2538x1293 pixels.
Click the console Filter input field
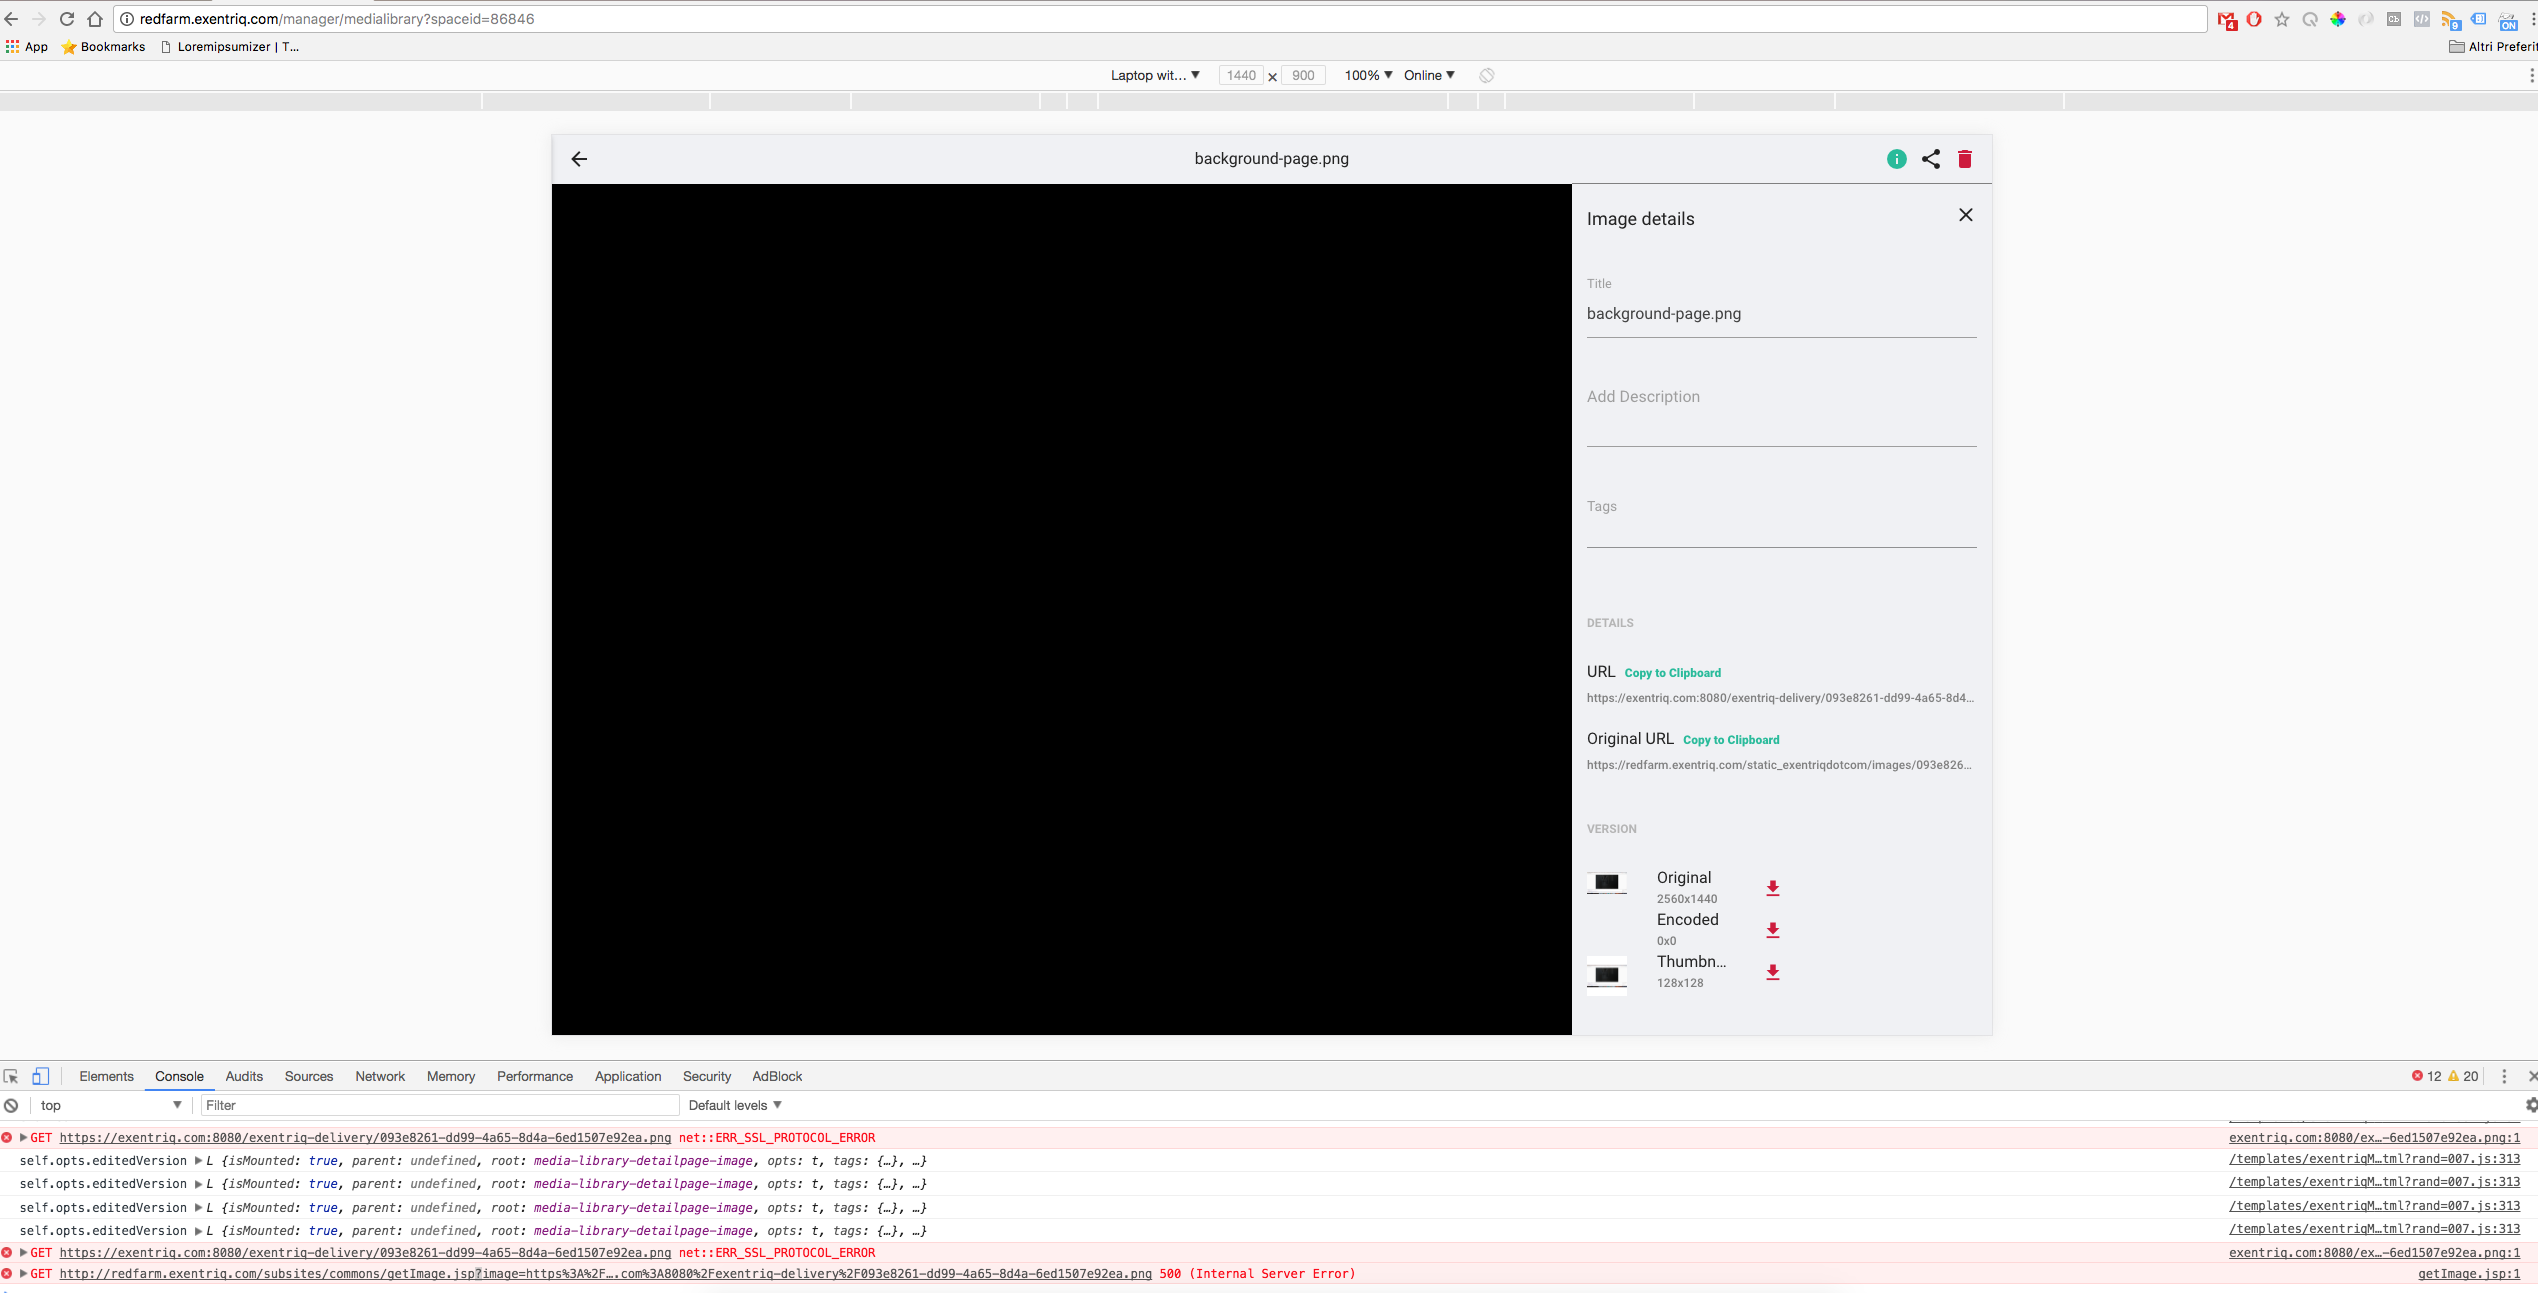(x=439, y=1105)
